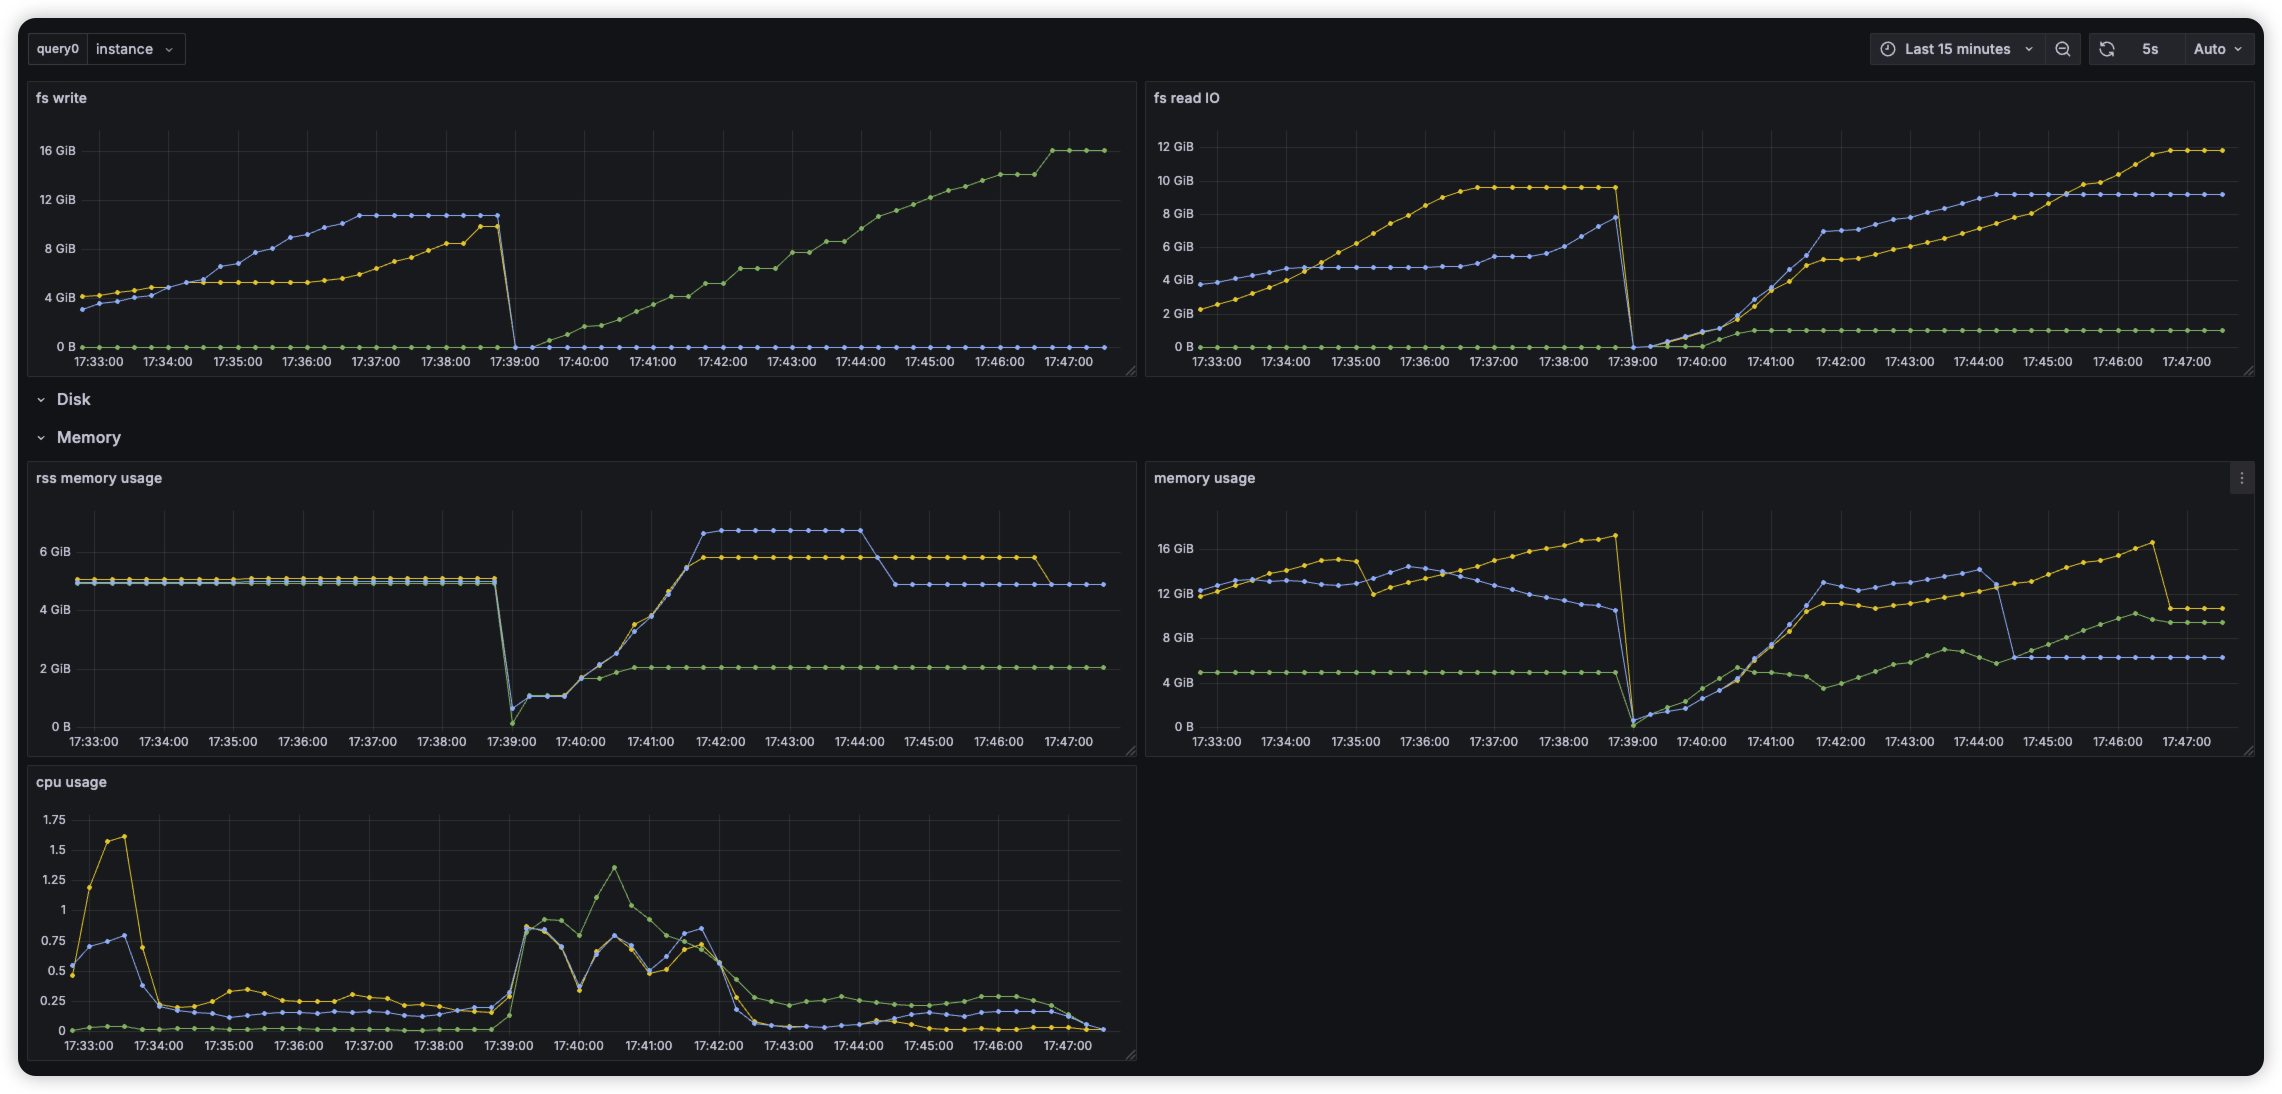2282x1094 pixels.
Task: Click the rss memory usage resize handle
Action: 1131,751
